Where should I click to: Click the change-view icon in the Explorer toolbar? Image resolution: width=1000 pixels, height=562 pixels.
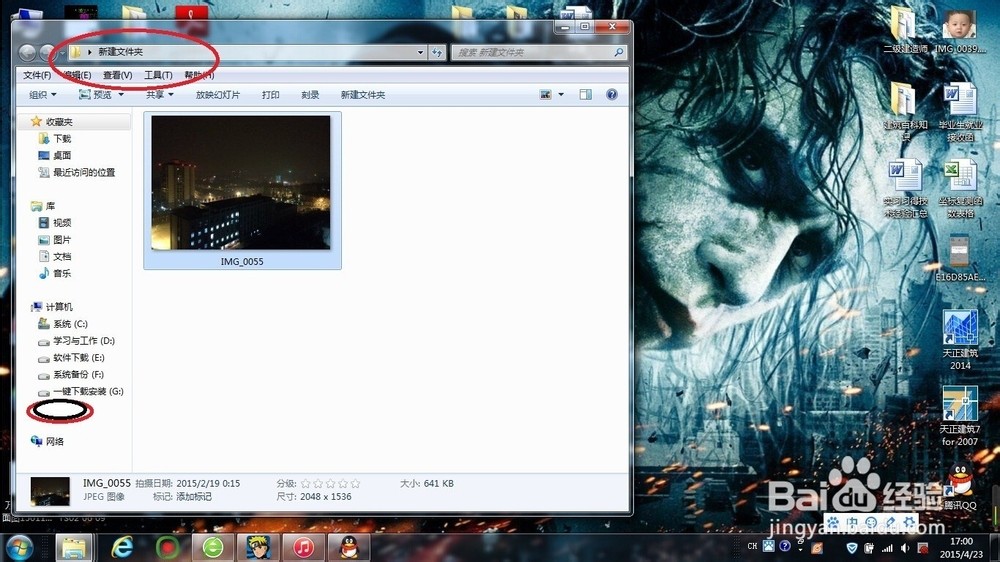pyautogui.click(x=545, y=94)
